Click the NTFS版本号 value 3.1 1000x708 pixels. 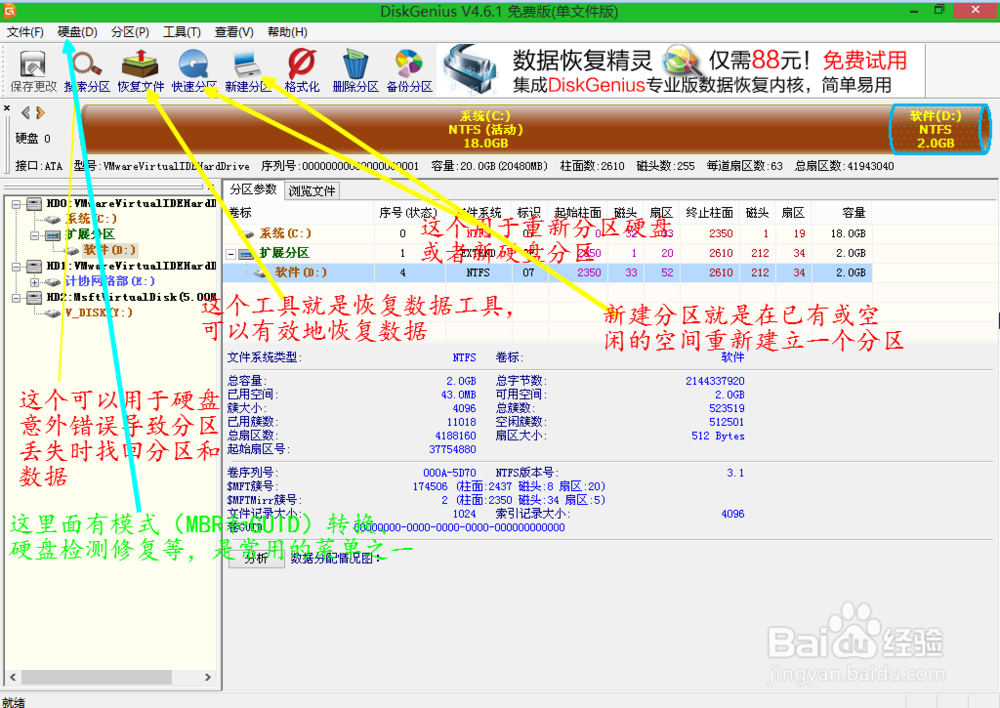click(x=735, y=473)
